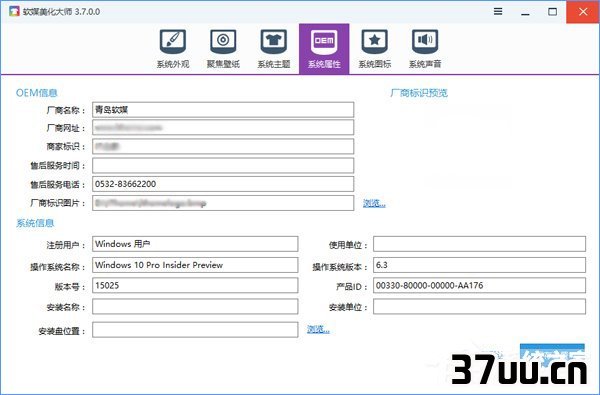This screenshot has width=600, height=395.
Task: Click the 厂商标识图片 path field
Action: pyautogui.click(x=223, y=203)
